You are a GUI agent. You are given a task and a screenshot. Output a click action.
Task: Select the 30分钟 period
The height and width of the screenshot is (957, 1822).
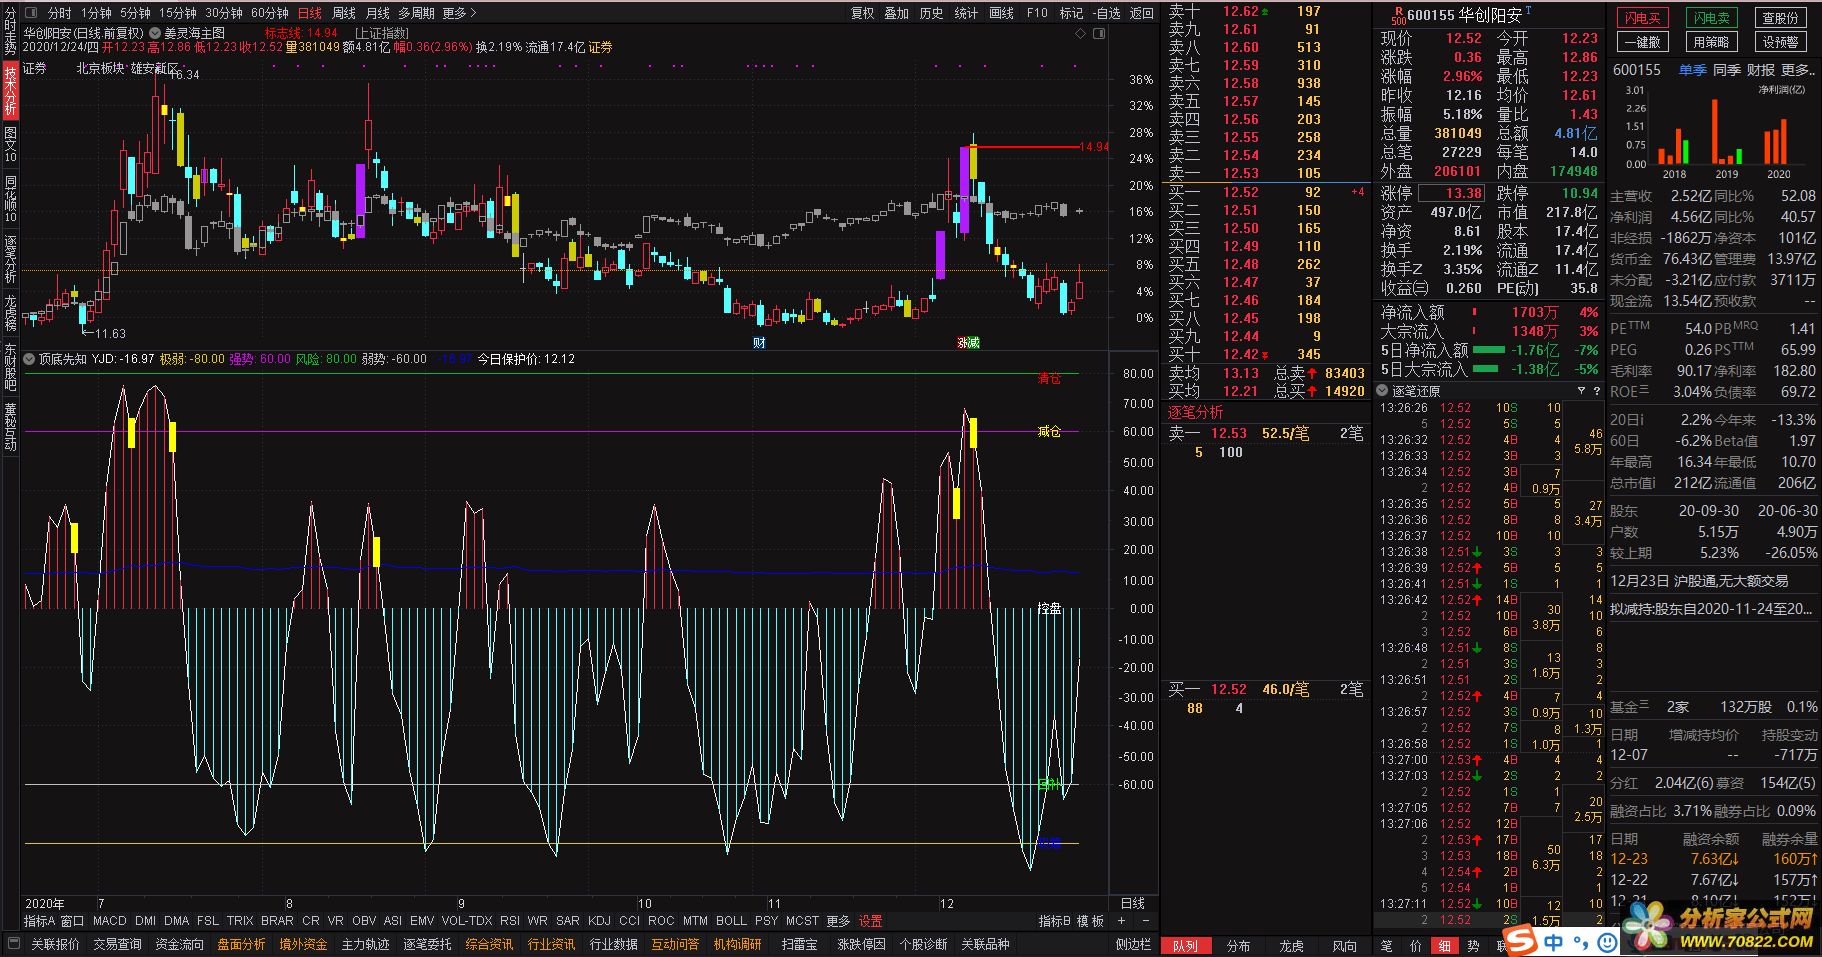pos(224,13)
